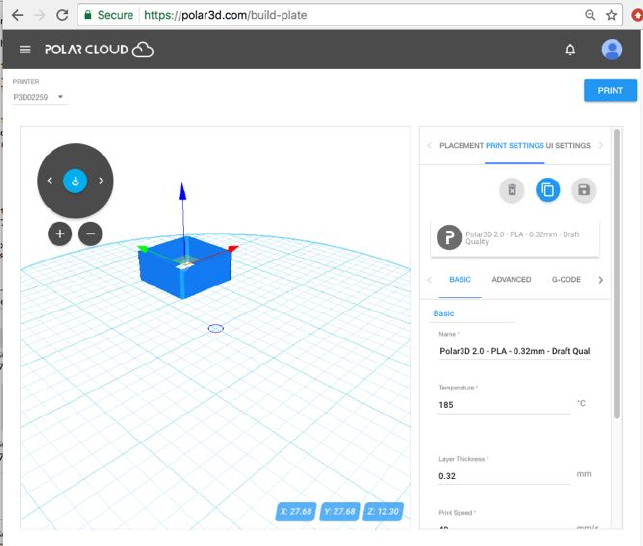Click the Temperature field showing 185
This screenshot has width=643, height=546.
coord(504,405)
